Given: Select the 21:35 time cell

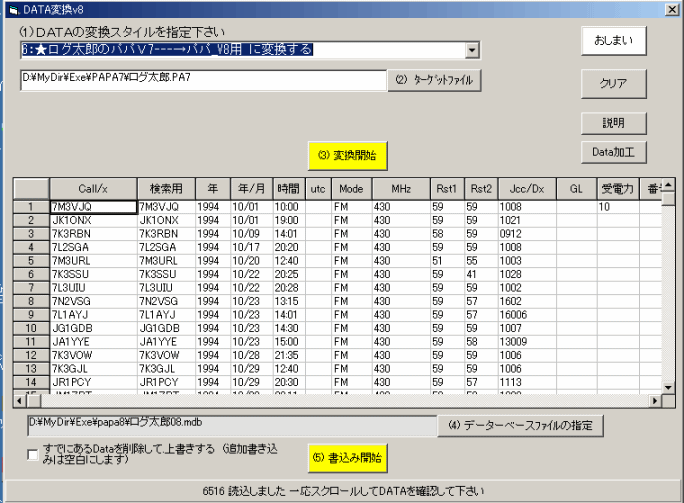Looking at the screenshot, I should [289, 356].
